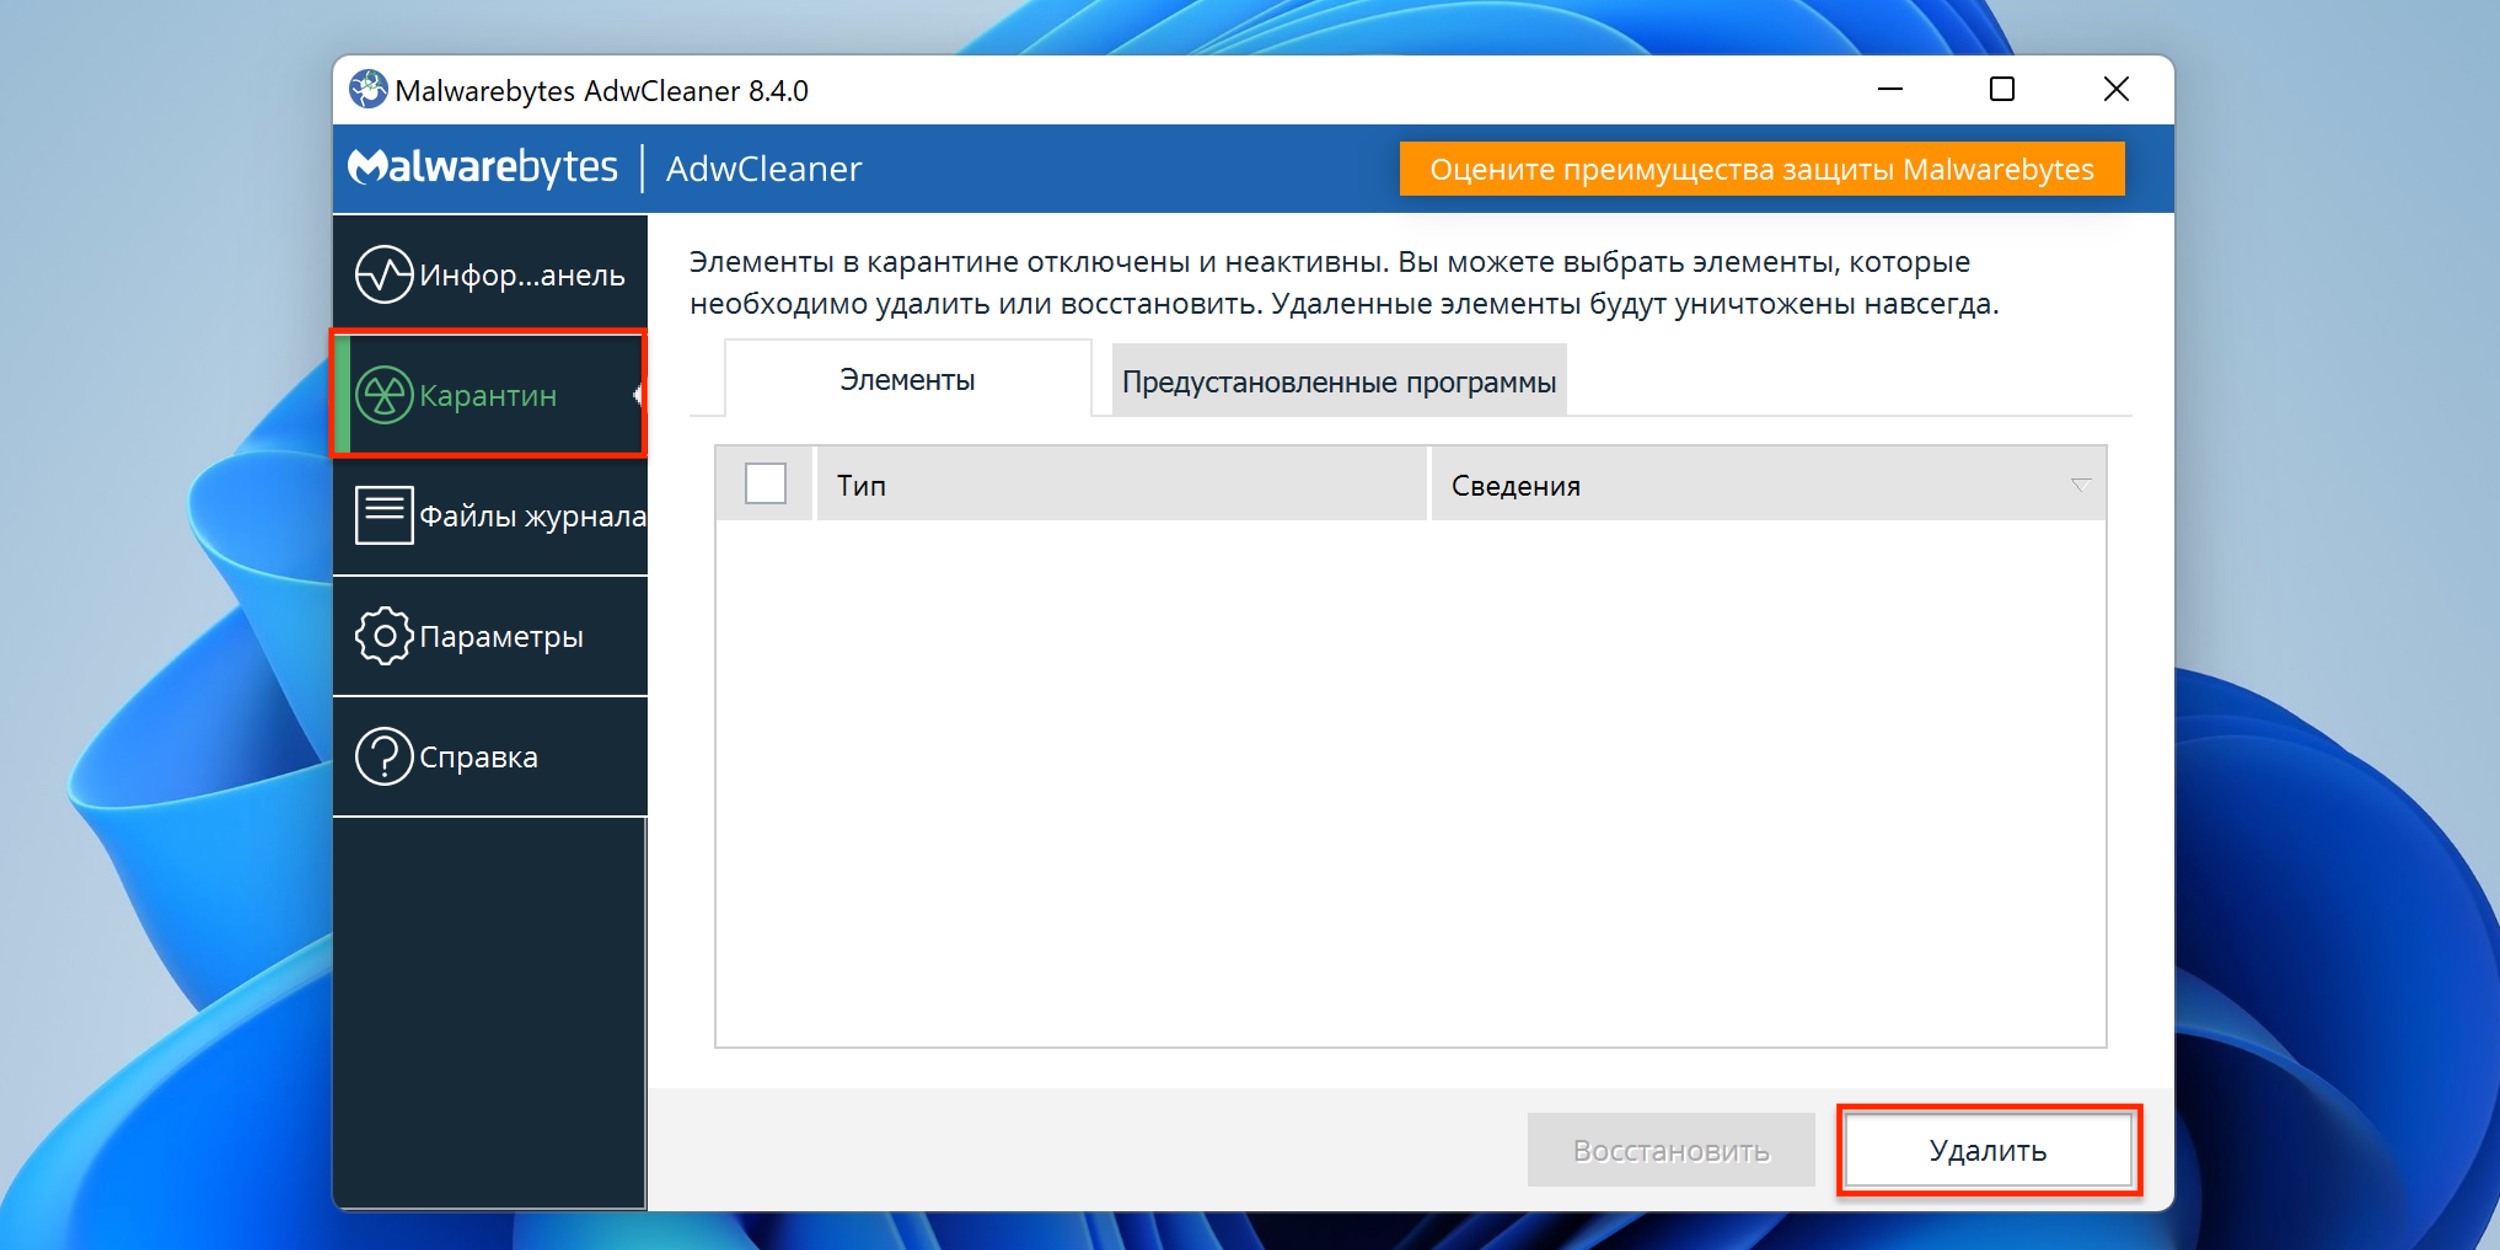
Task: Switch to the Элементы tab
Action: pyautogui.click(x=907, y=380)
